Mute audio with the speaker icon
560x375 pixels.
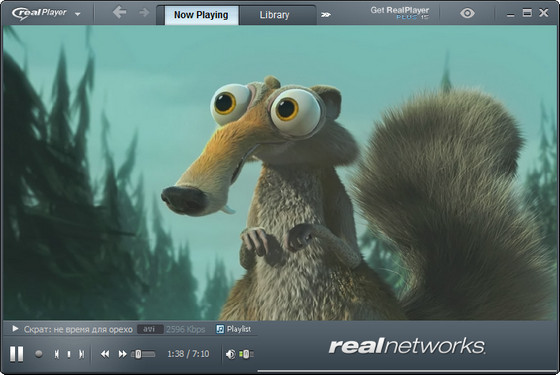230,354
